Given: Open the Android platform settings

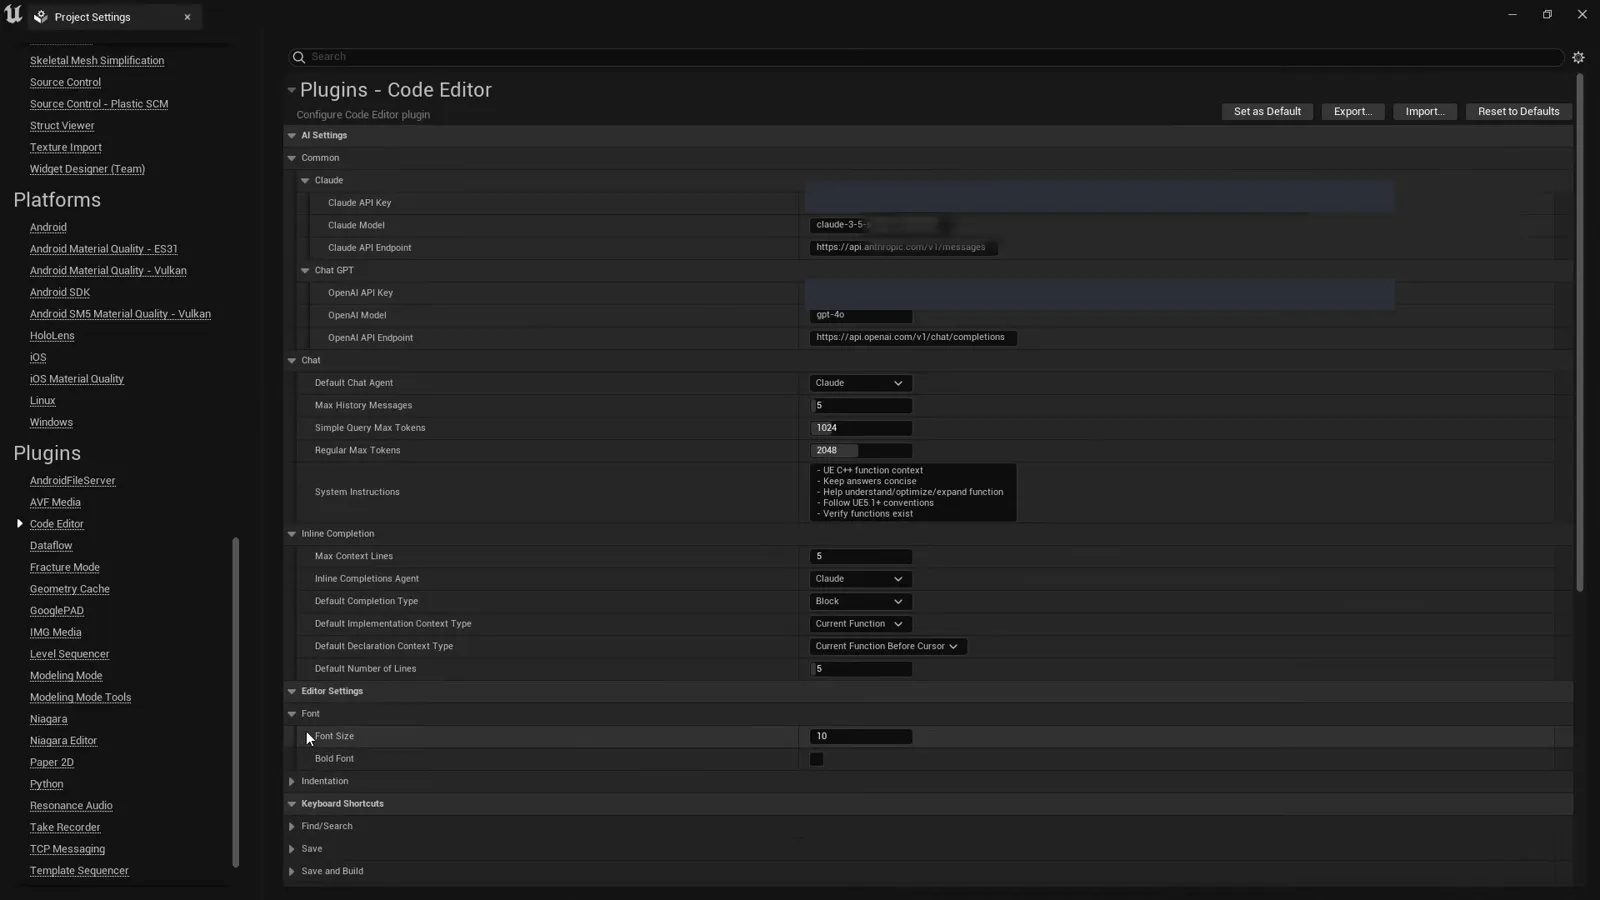Looking at the screenshot, I should (x=48, y=228).
